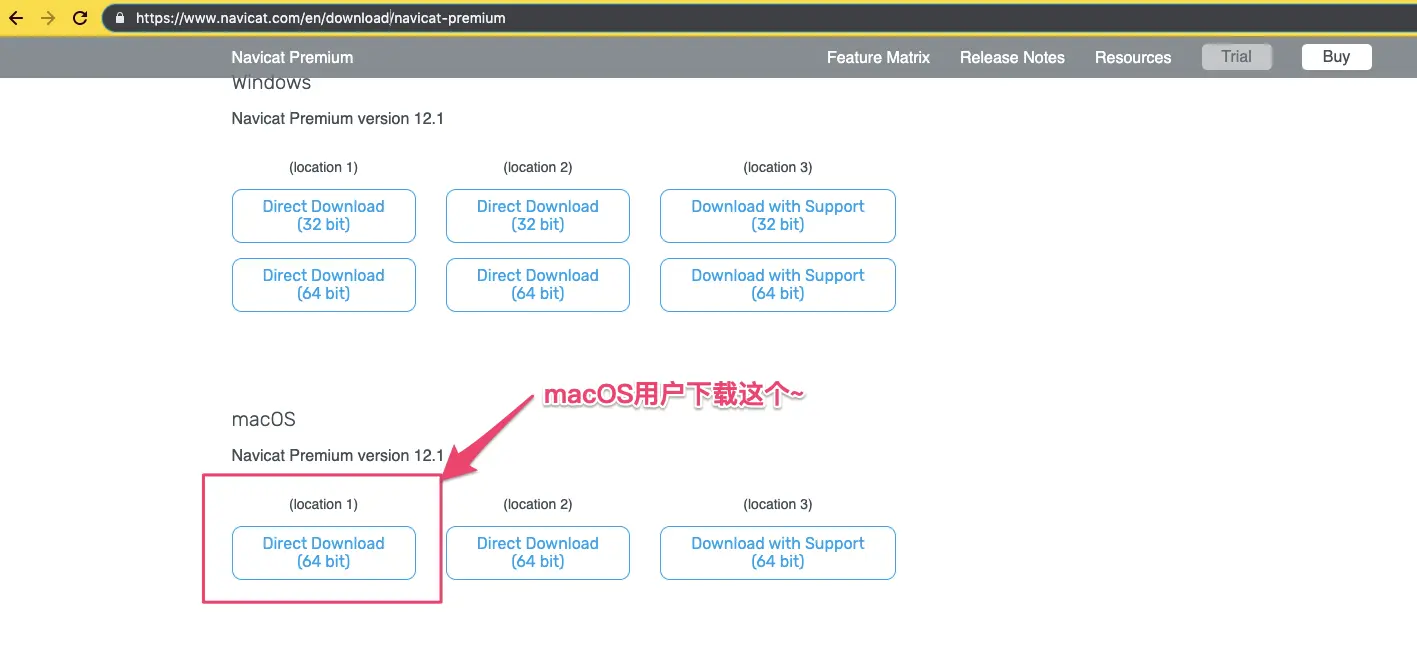Click the Navicat Premium header title
The image size is (1417, 646).
(x=292, y=57)
